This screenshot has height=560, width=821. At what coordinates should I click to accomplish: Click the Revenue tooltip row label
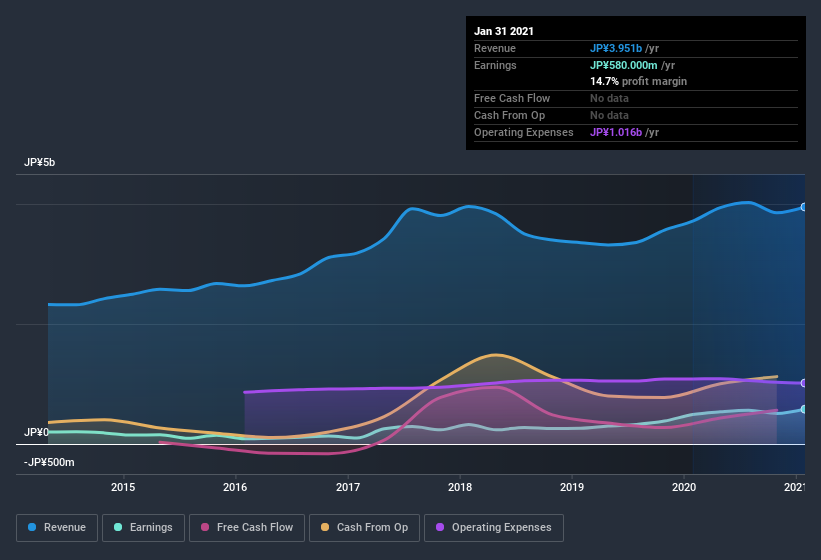point(495,48)
